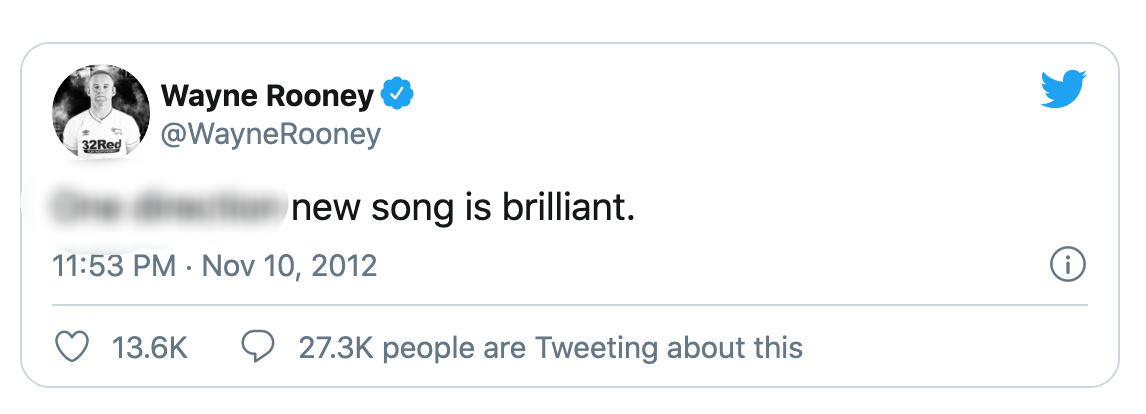Click the reply speech bubble icon

coord(259,347)
